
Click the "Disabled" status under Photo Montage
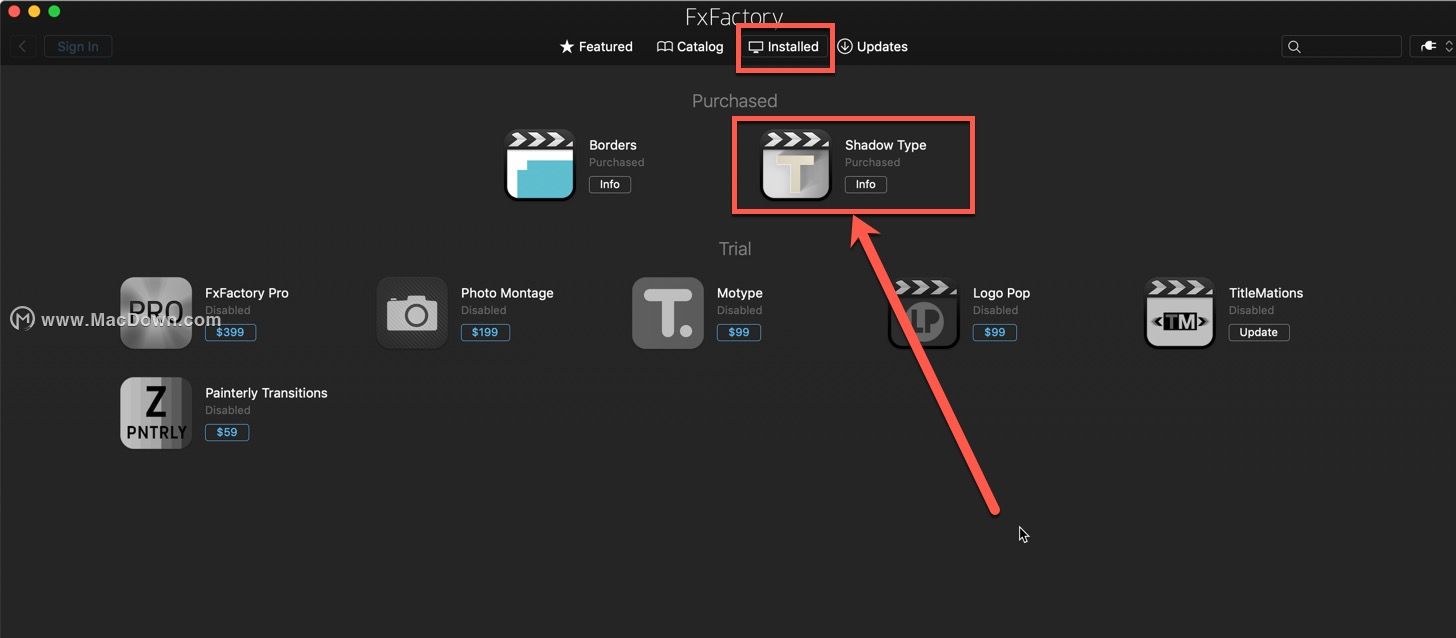[484, 310]
